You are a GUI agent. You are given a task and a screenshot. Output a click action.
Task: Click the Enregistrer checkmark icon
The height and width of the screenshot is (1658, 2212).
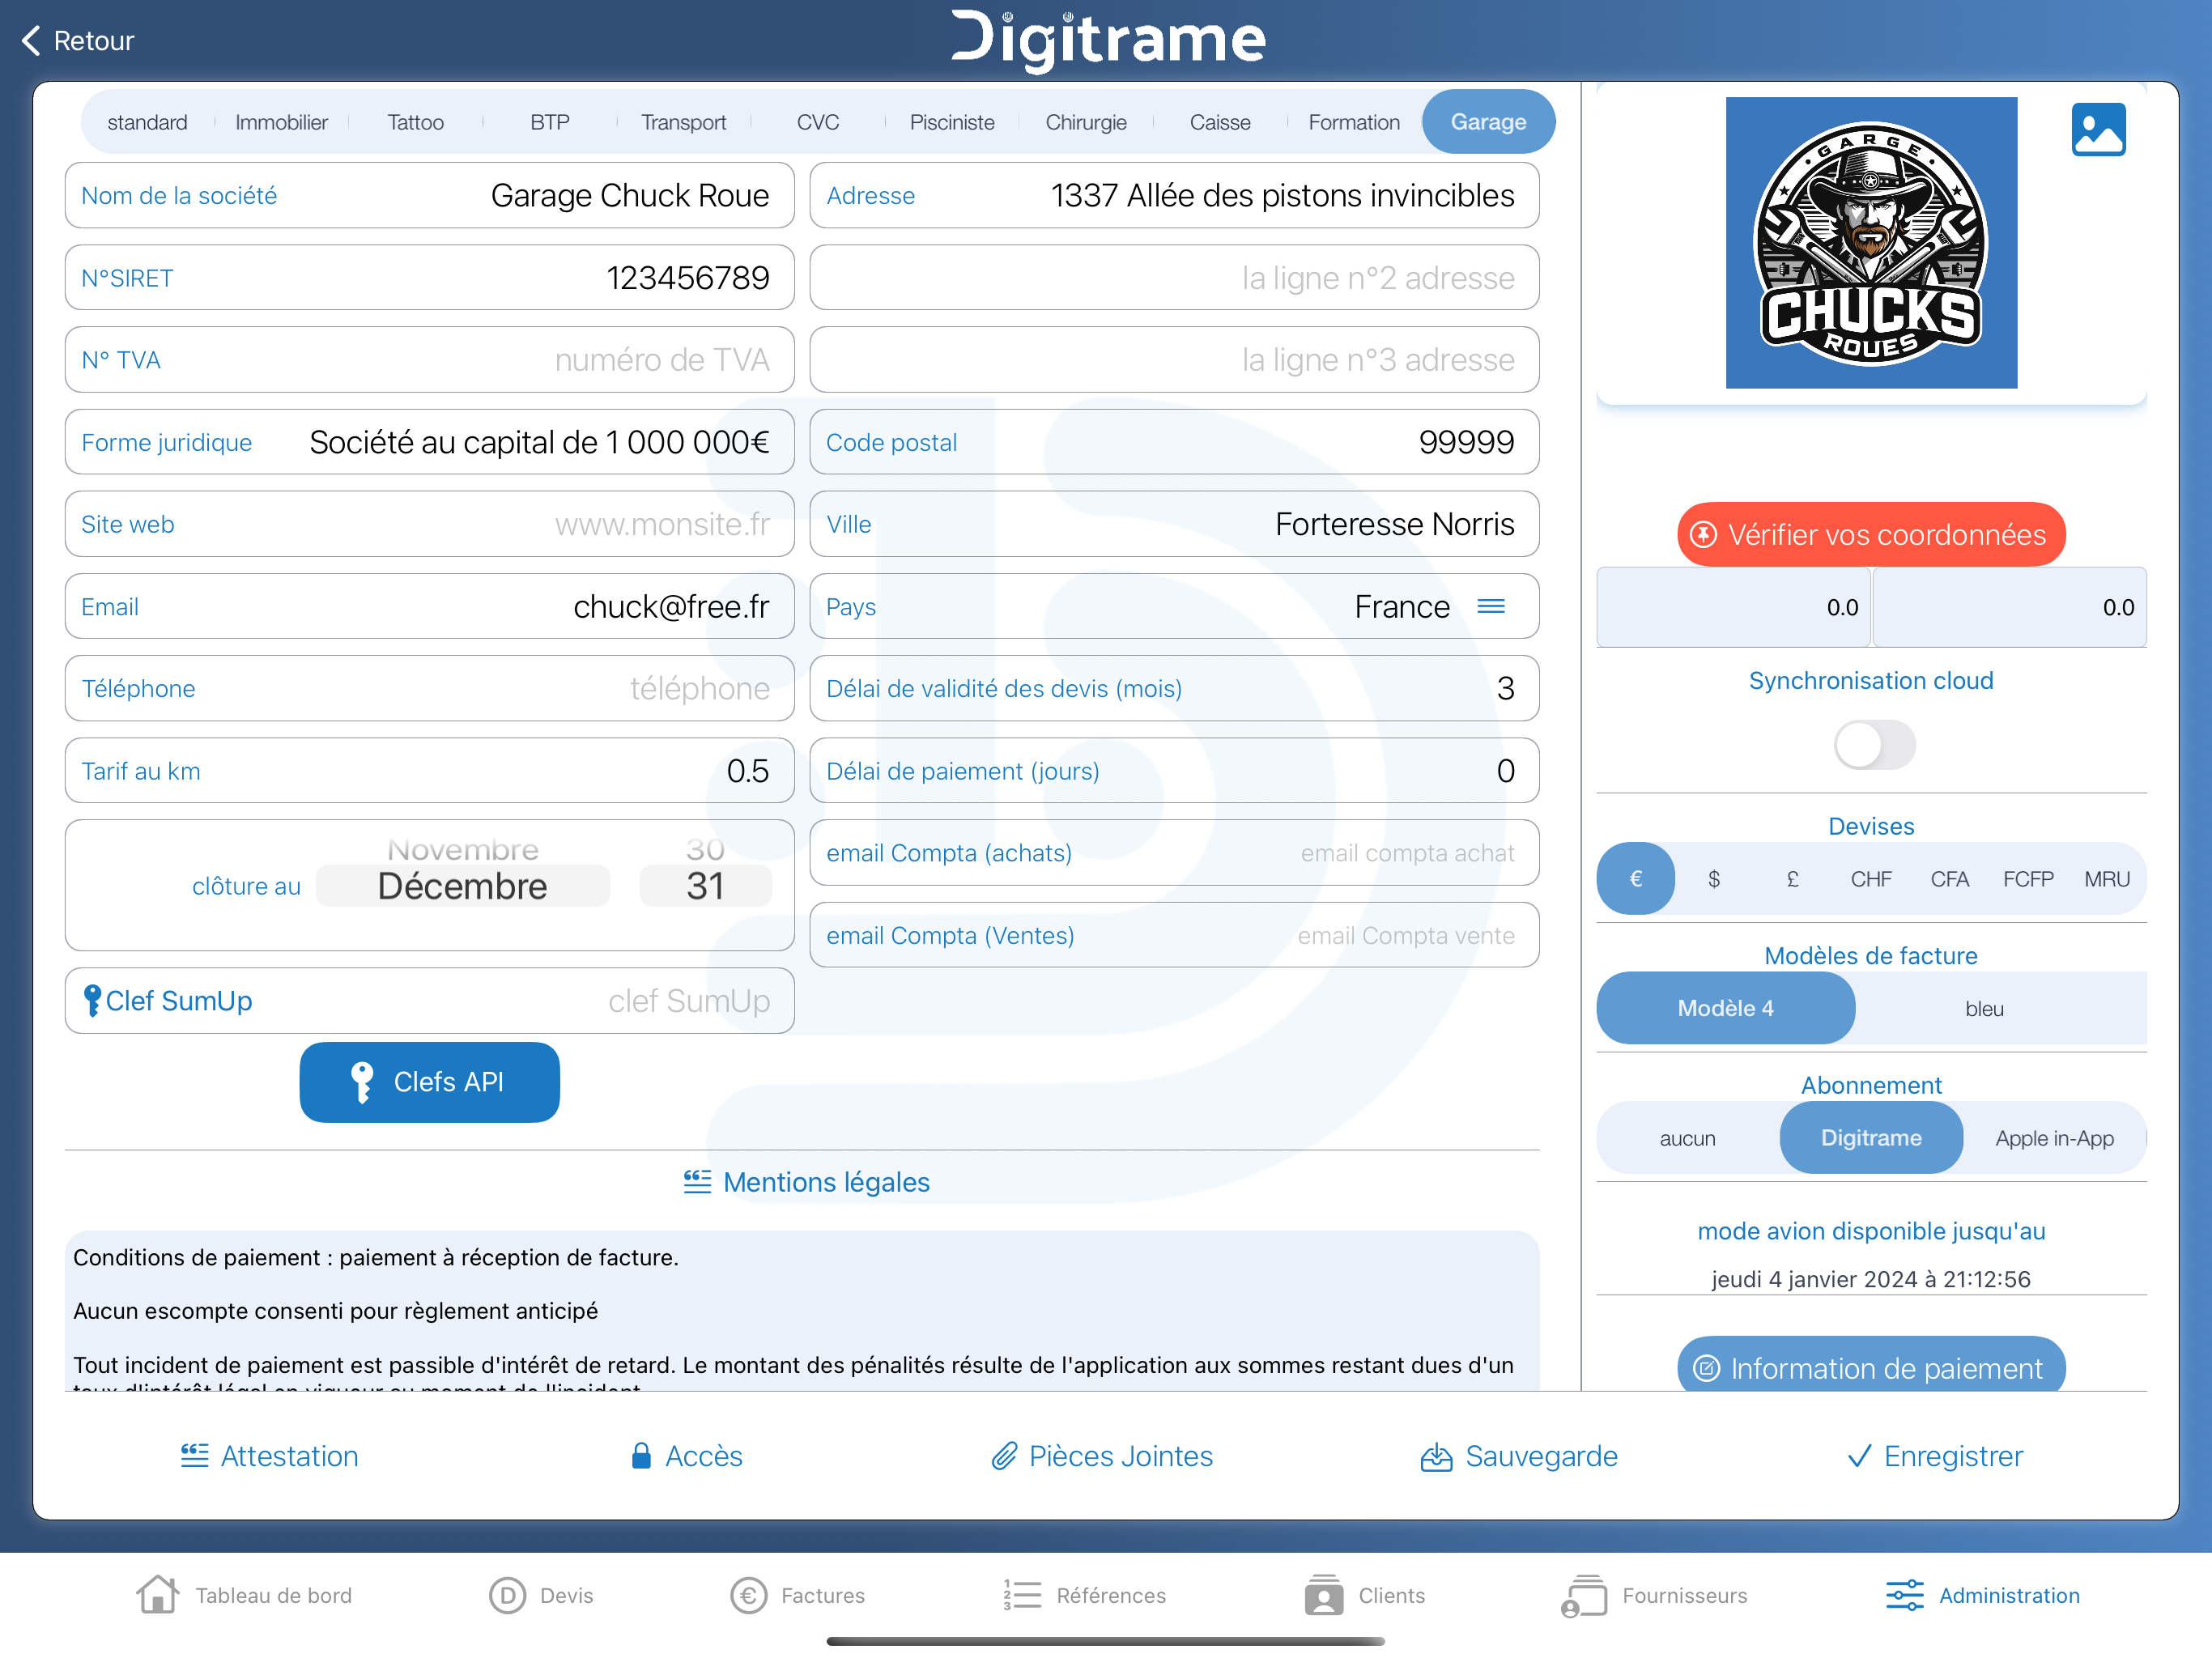click(x=1858, y=1455)
